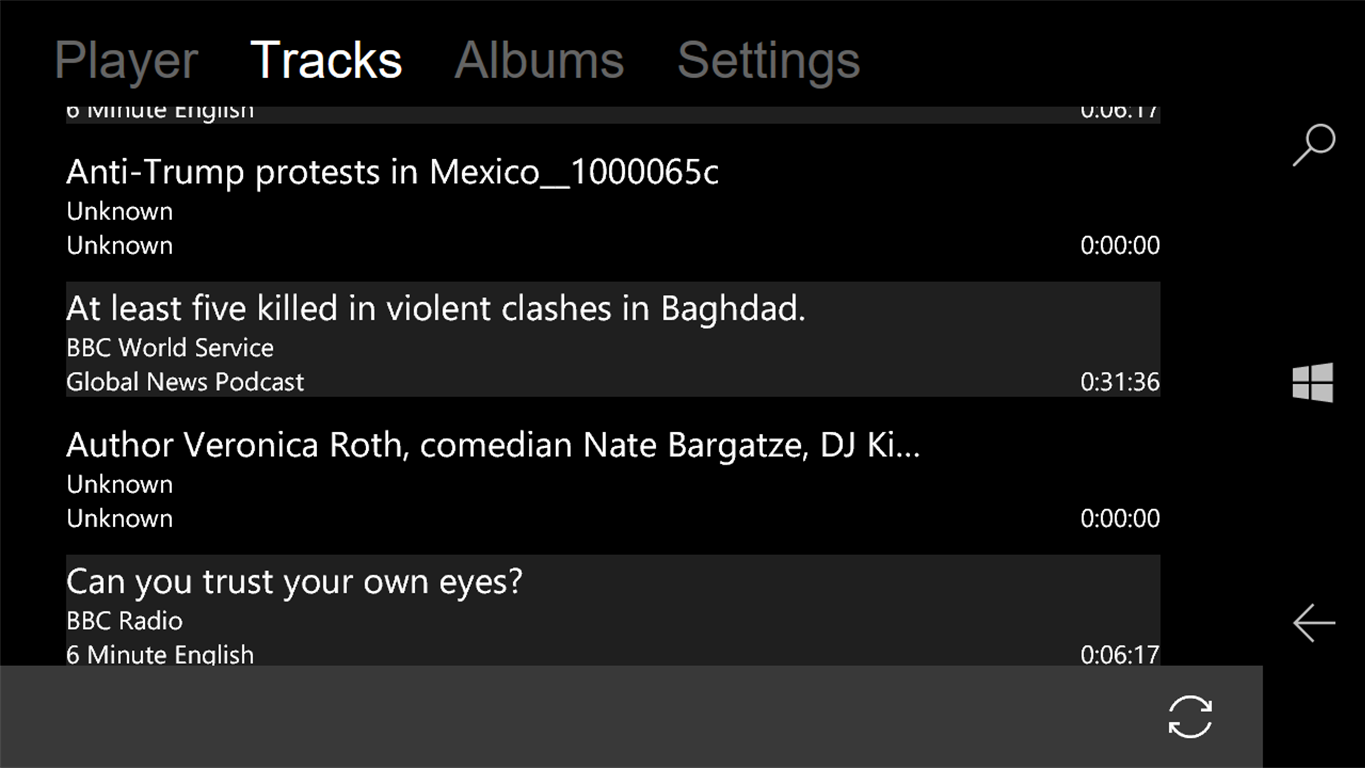Viewport: 1365px width, 768px height.
Task: Select track about violent clashes in Baghdad
Action: click(x=436, y=309)
